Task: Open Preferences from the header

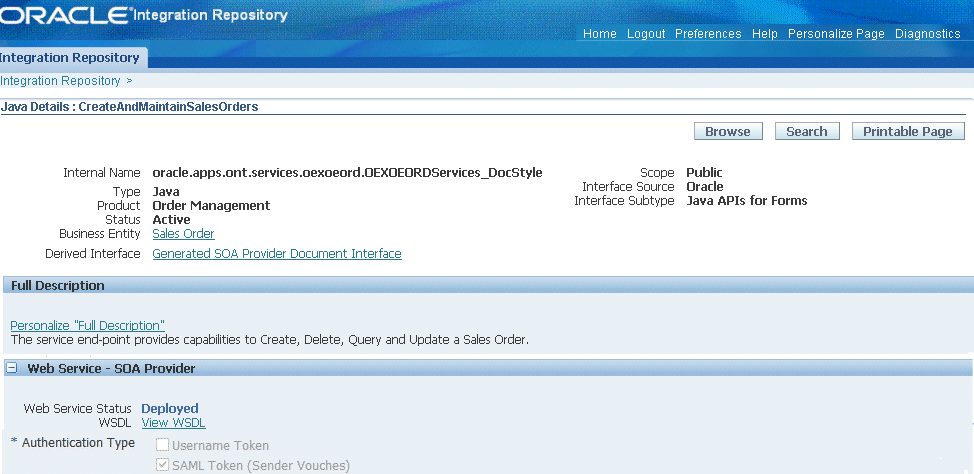Action: click(x=708, y=34)
